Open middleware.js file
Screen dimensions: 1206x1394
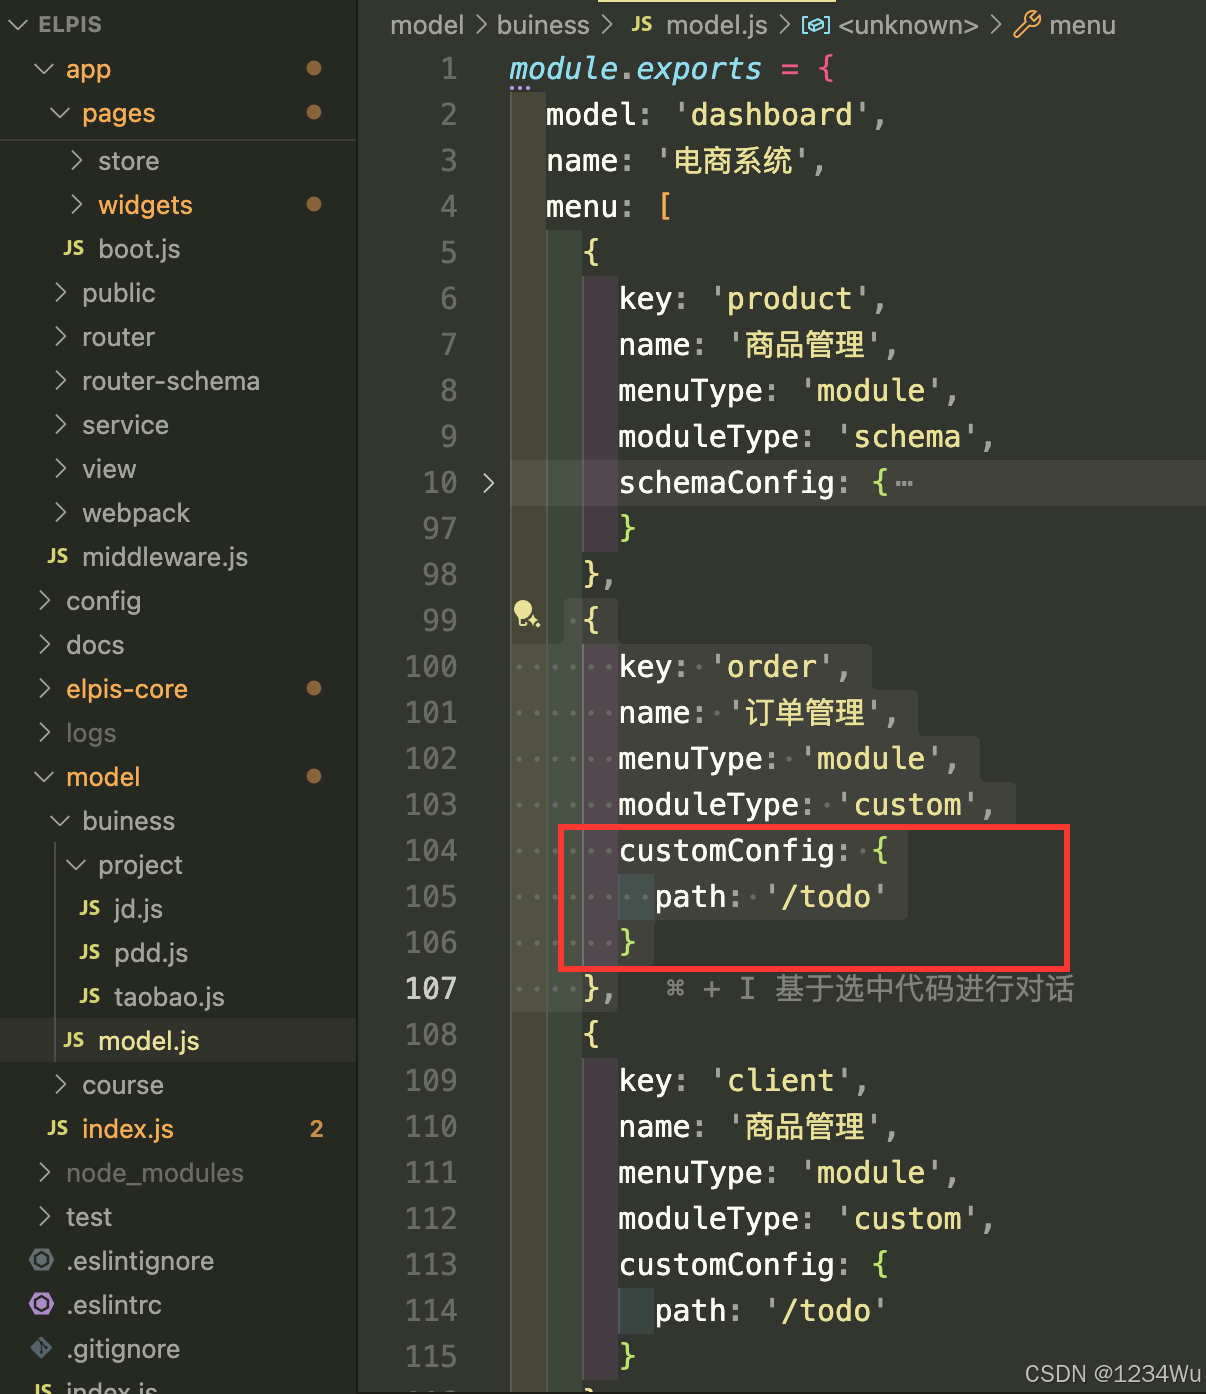pos(165,557)
